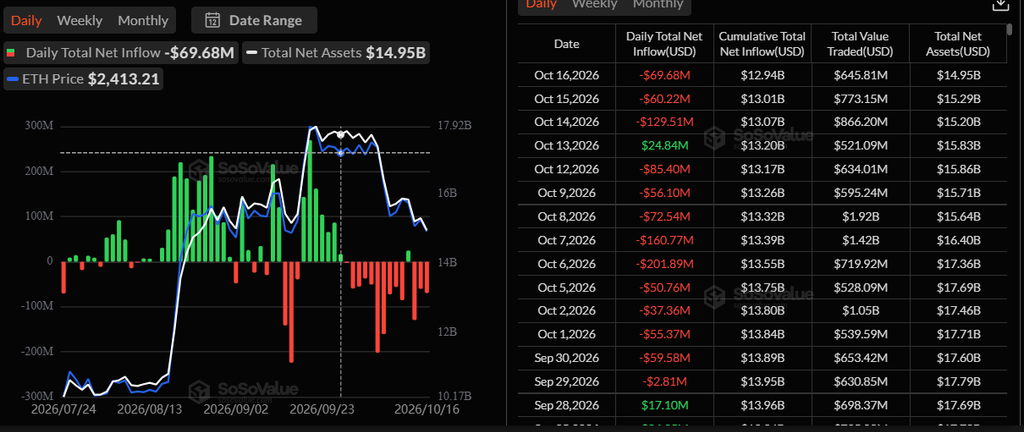Screen dimensions: 1024x432
Task: Select the chart's Daily tab
Action: [x=26, y=20]
